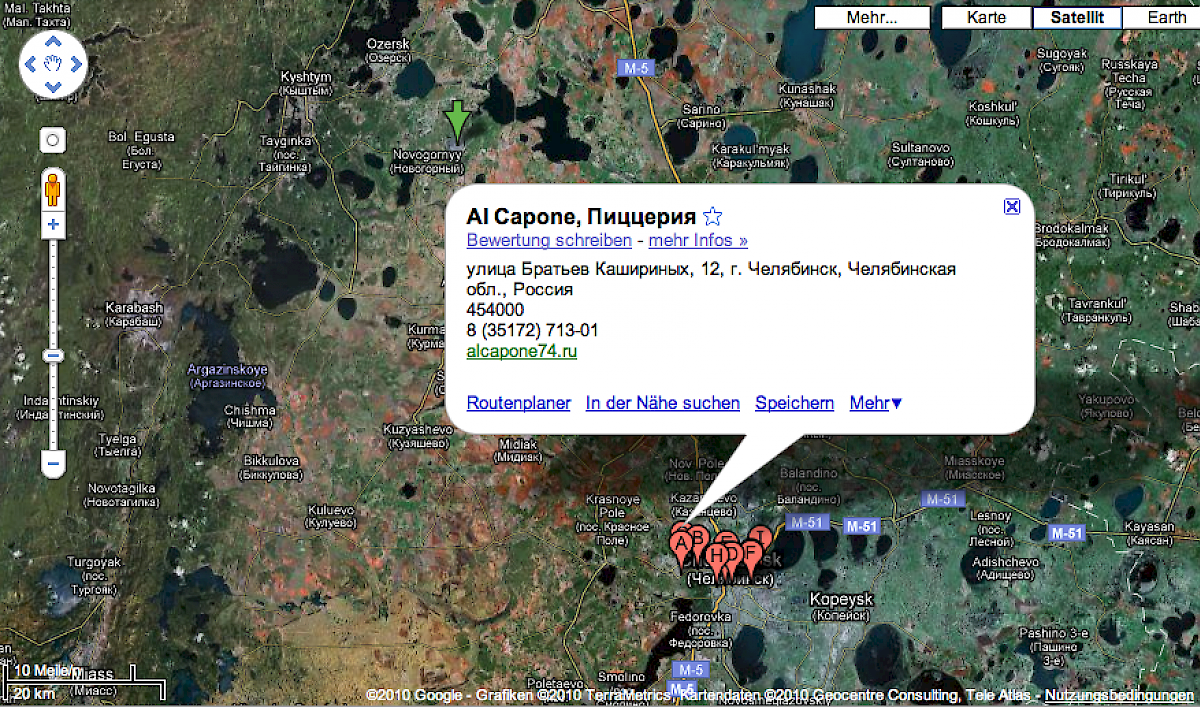Open the Mehr... layers dropdown
This screenshot has height=707, width=1200.
pyautogui.click(x=872, y=18)
